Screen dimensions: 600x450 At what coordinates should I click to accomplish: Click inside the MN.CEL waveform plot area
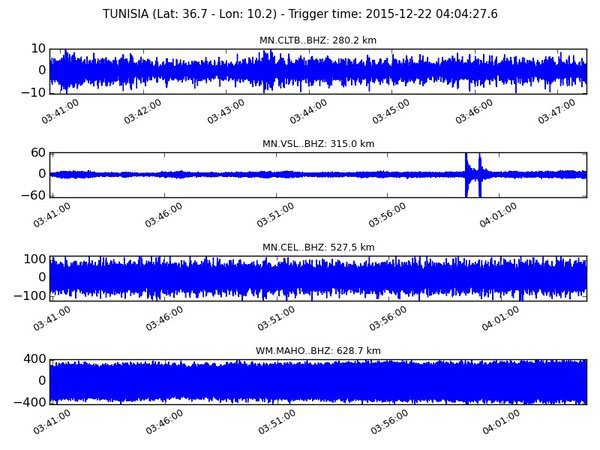click(x=318, y=279)
